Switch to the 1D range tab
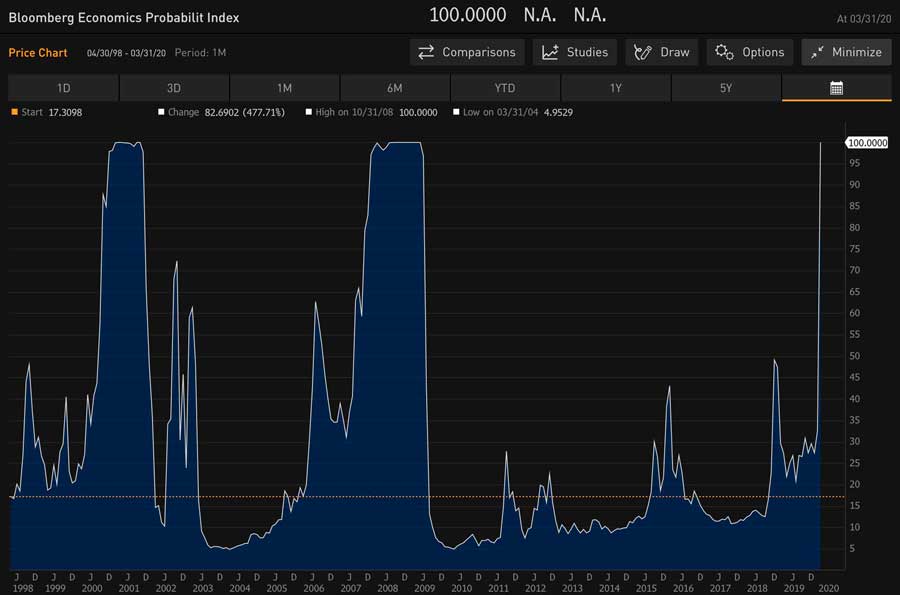This screenshot has width=900, height=595. (x=63, y=88)
